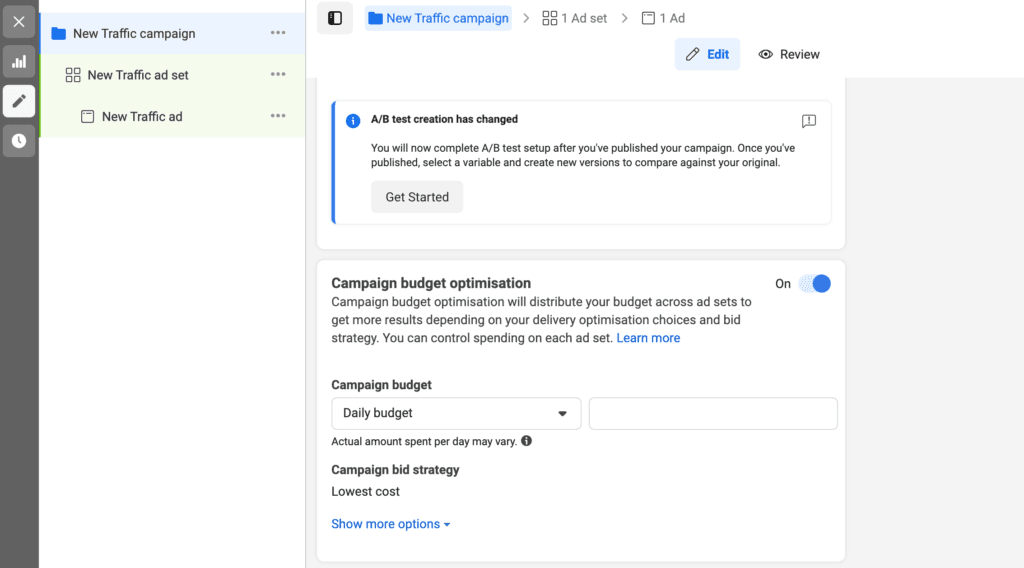Image resolution: width=1024 pixels, height=568 pixels.
Task: Open the bar chart performance view icon
Action: pyautogui.click(x=19, y=61)
